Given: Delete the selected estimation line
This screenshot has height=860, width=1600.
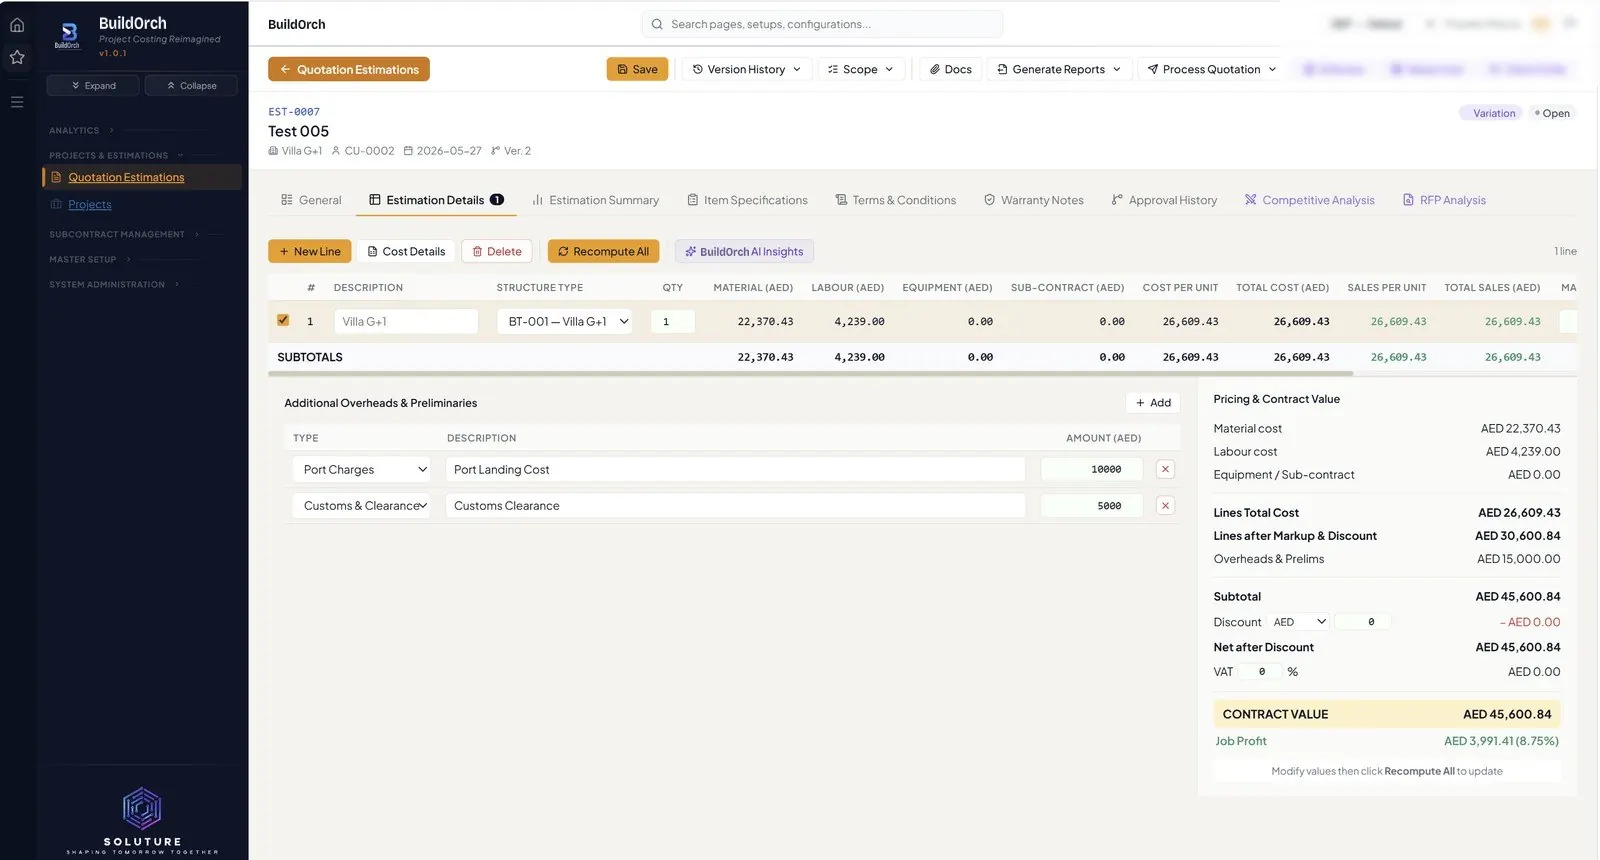Looking at the screenshot, I should point(497,252).
